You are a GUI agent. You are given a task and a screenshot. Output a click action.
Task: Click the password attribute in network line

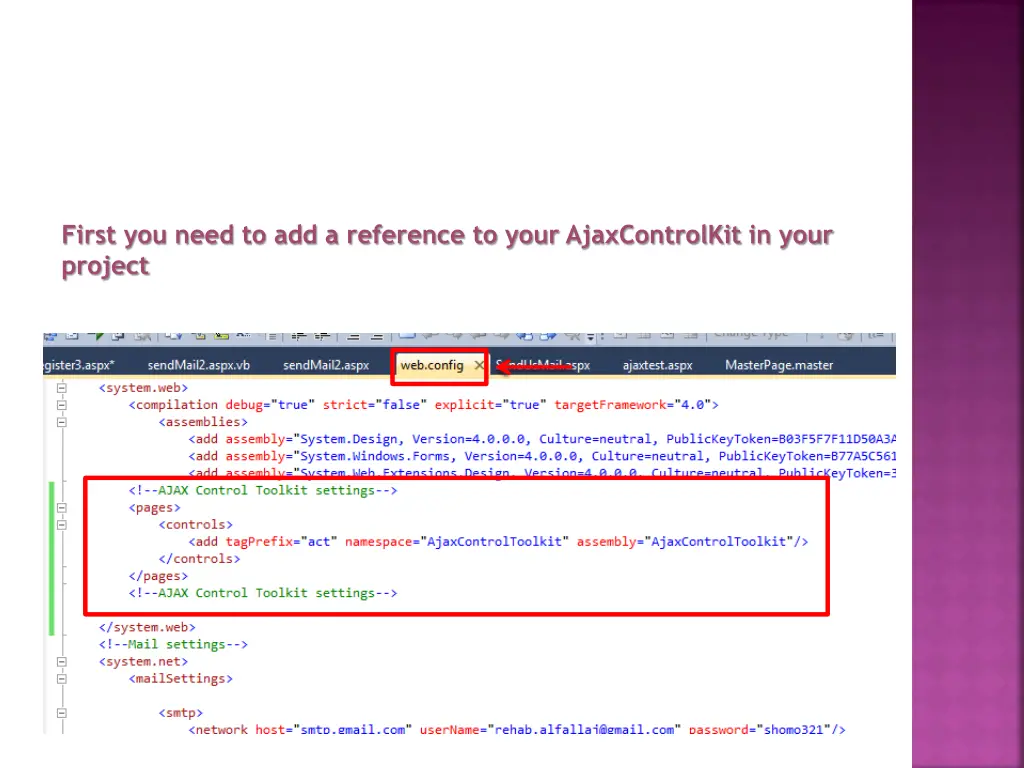point(760,729)
